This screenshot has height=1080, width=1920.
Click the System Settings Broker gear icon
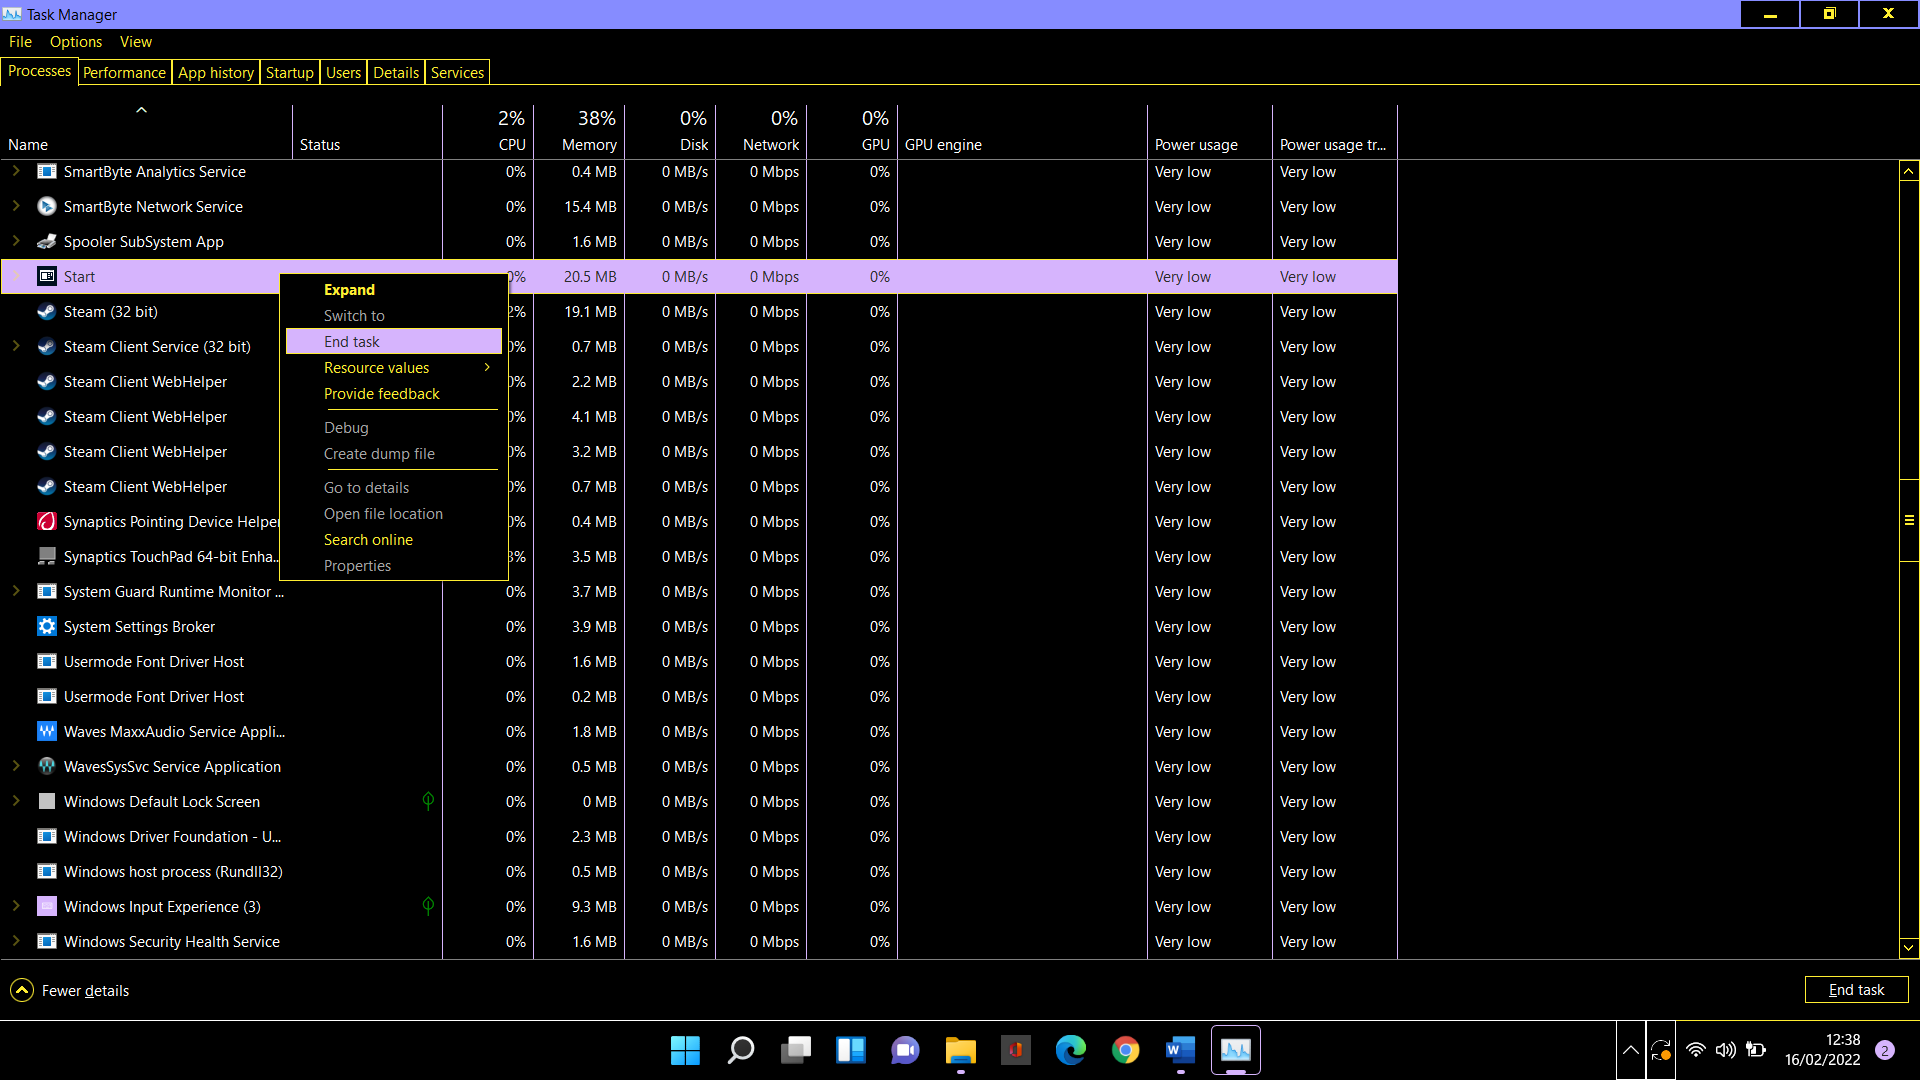point(46,627)
